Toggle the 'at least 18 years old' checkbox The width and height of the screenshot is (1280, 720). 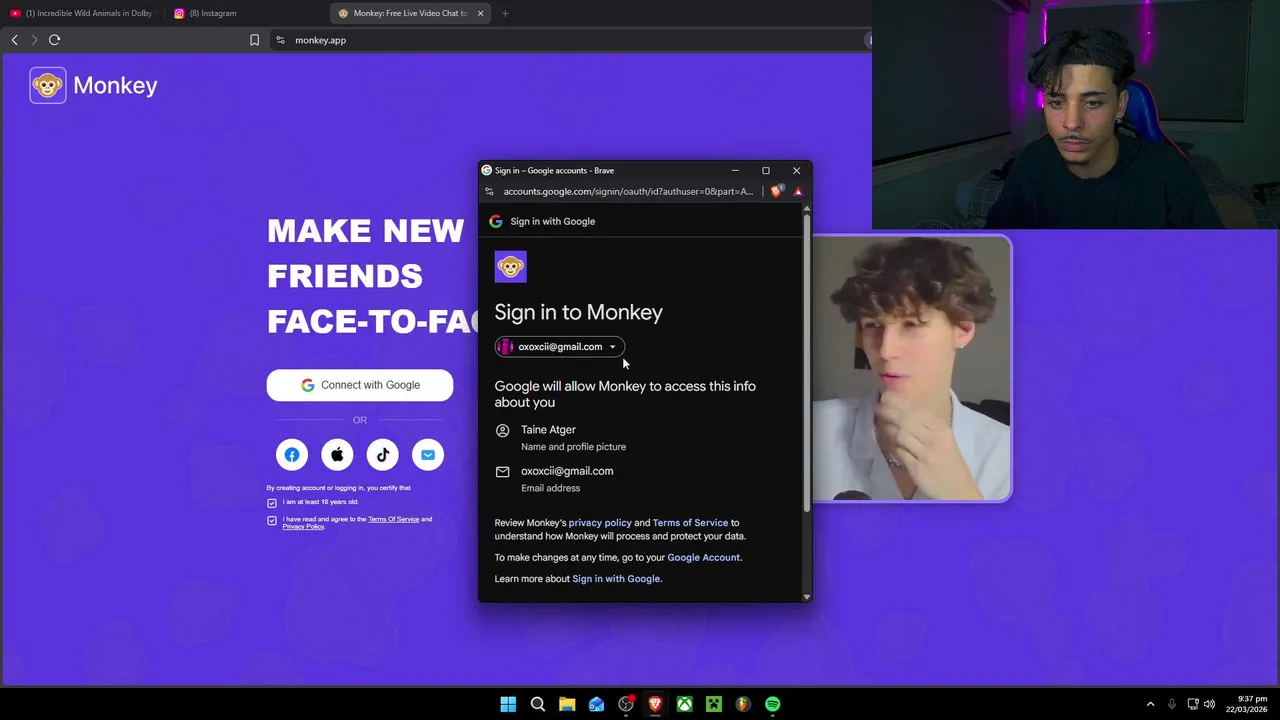[x=272, y=503]
